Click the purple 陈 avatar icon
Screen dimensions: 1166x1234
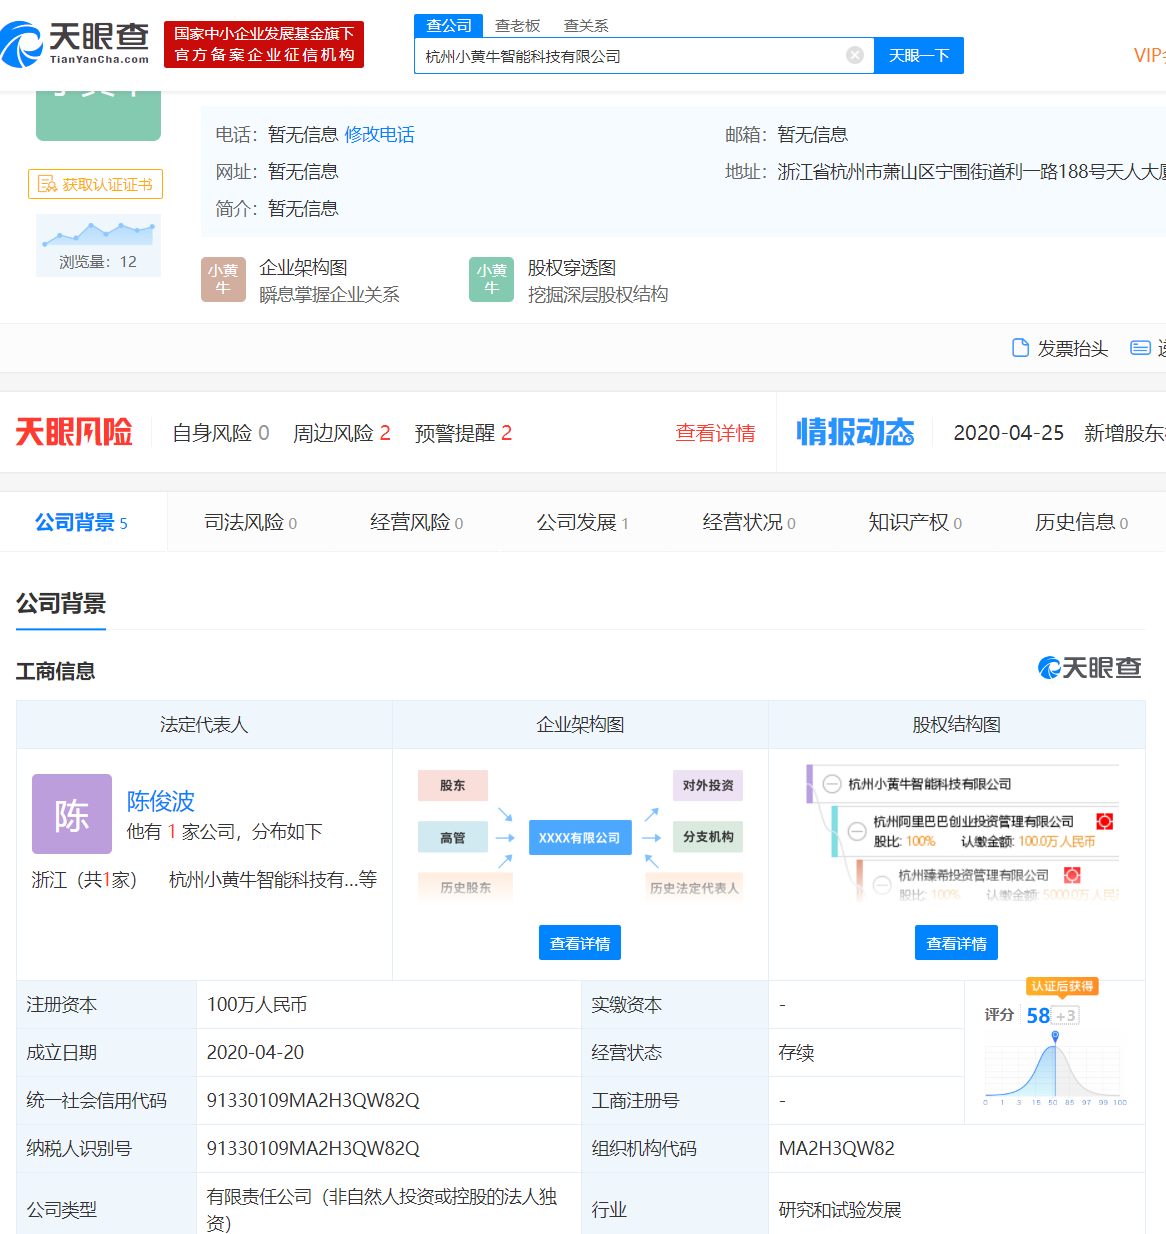click(72, 814)
